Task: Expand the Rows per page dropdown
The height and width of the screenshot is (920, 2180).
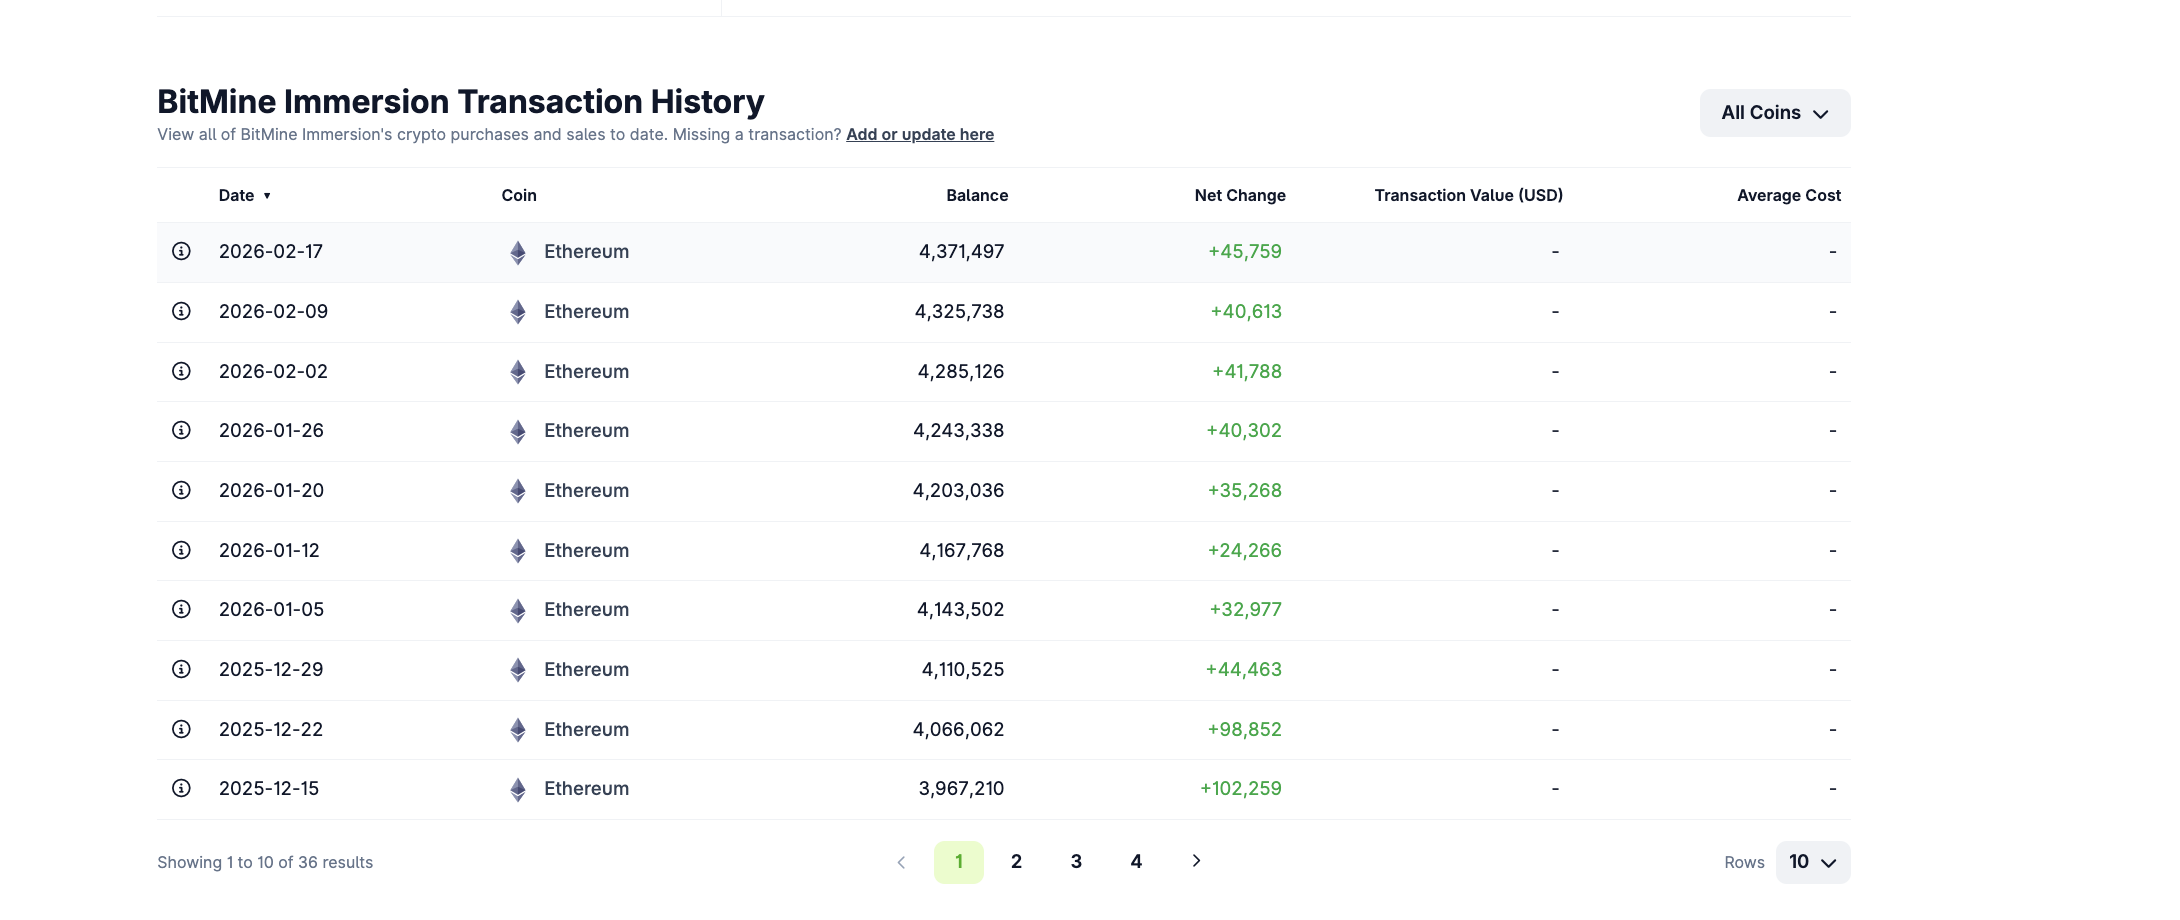Action: [1812, 862]
